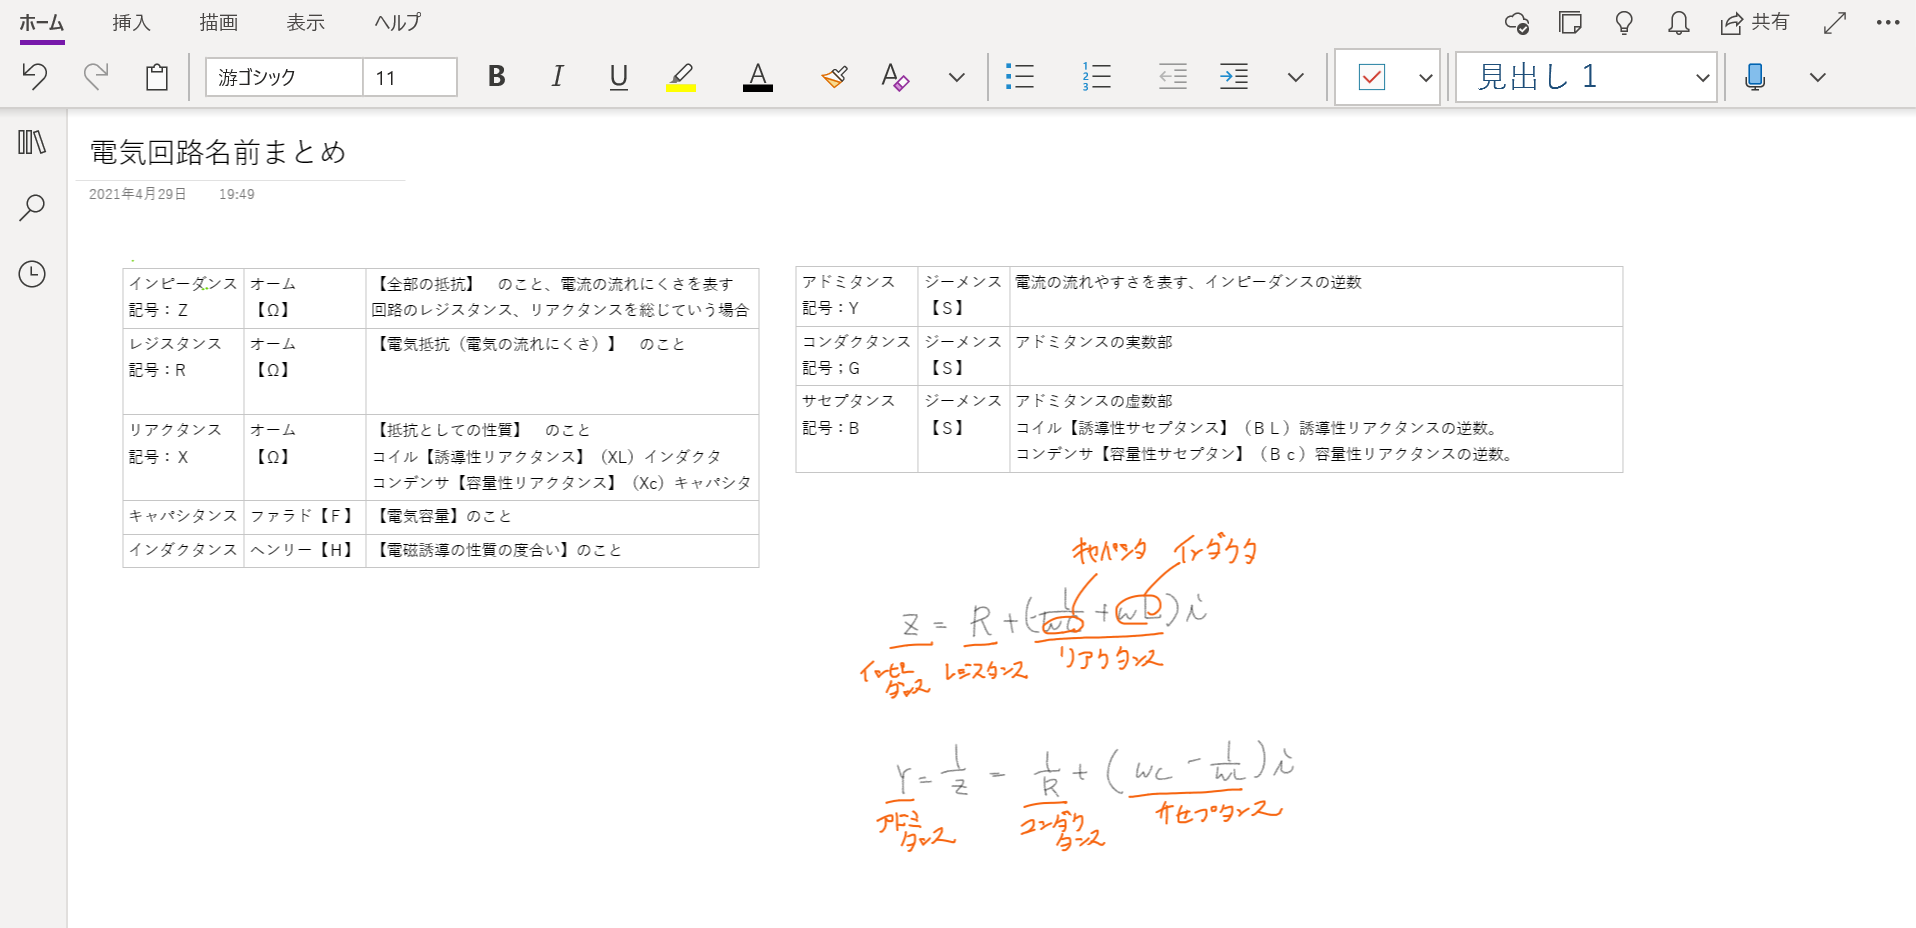The image size is (1916, 928).
Task: Click the font size field showing 11
Action: coord(409,77)
